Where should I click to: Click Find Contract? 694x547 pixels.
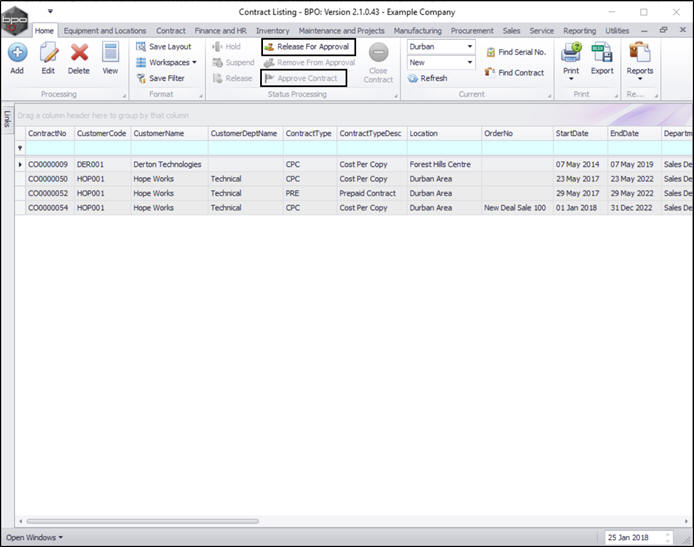pyautogui.click(x=515, y=73)
